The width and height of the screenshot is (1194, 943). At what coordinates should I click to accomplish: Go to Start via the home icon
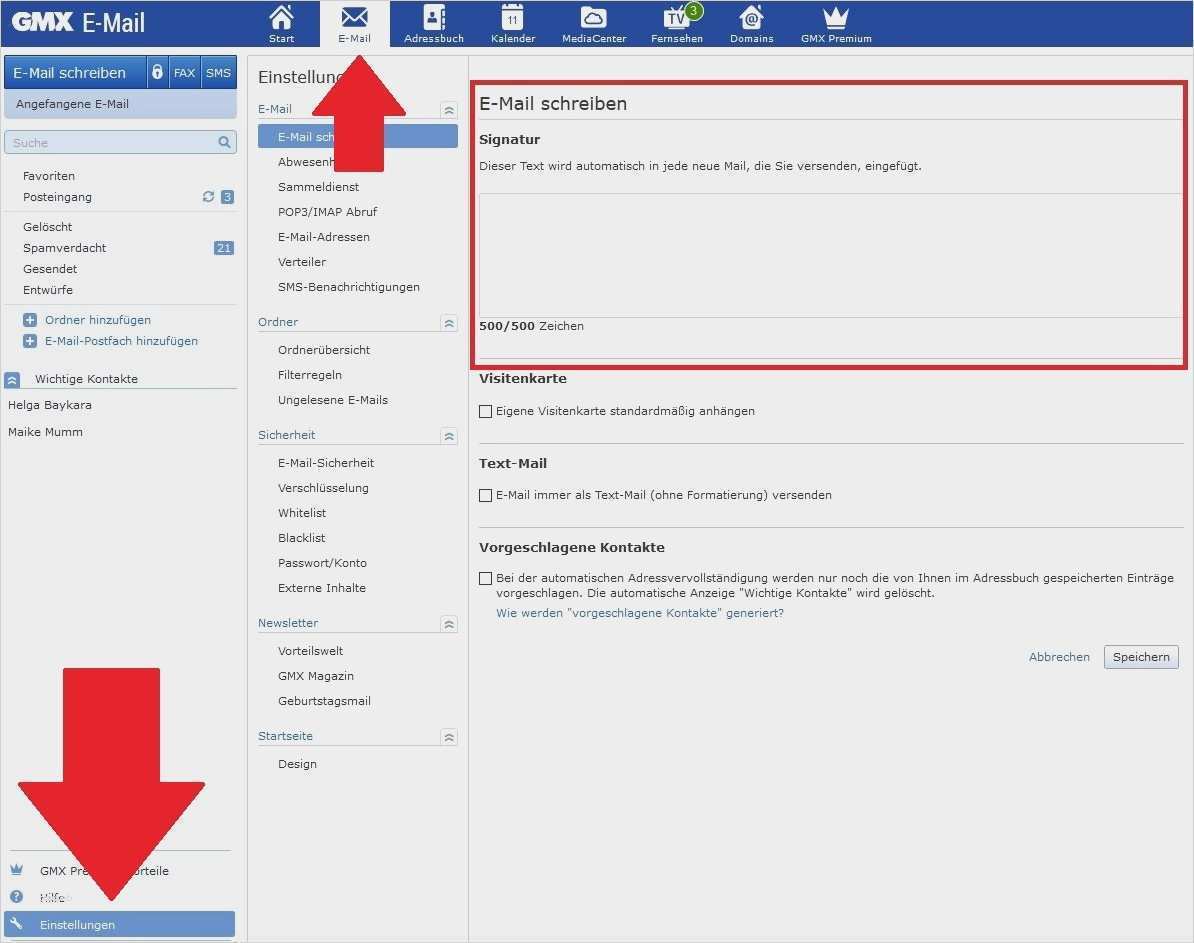(x=281, y=22)
